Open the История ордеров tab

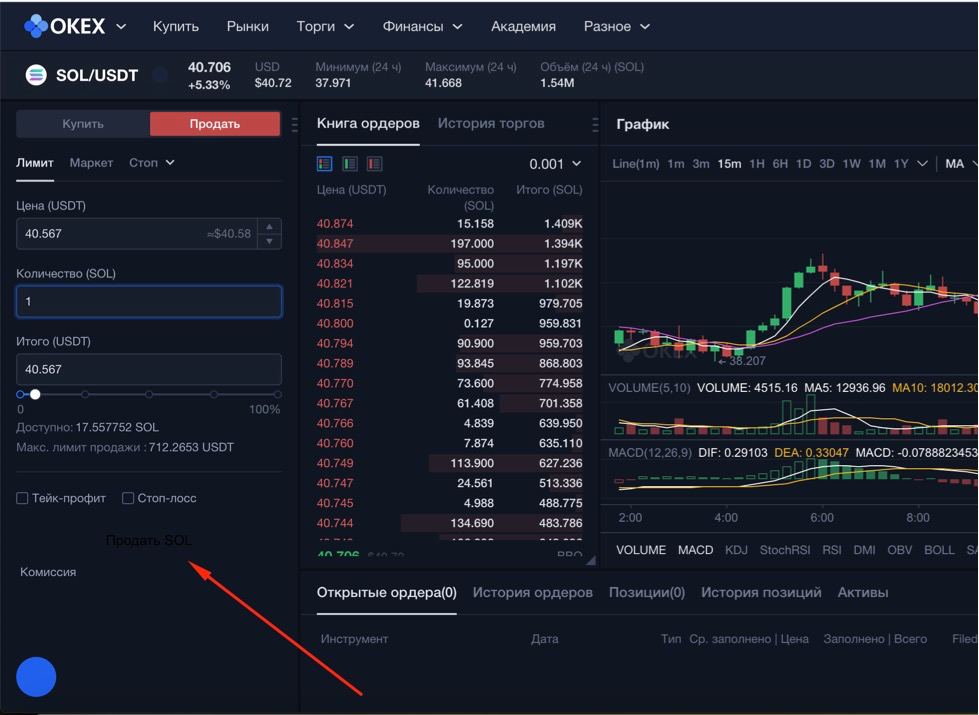click(x=533, y=592)
